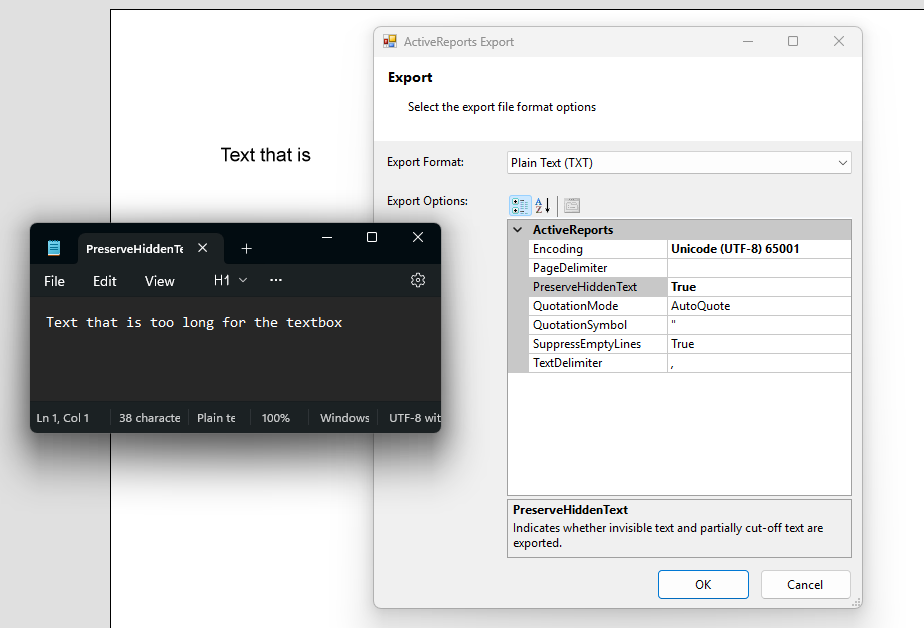
Task: Click the 100% zoom indicator in status bar
Action: tap(275, 418)
